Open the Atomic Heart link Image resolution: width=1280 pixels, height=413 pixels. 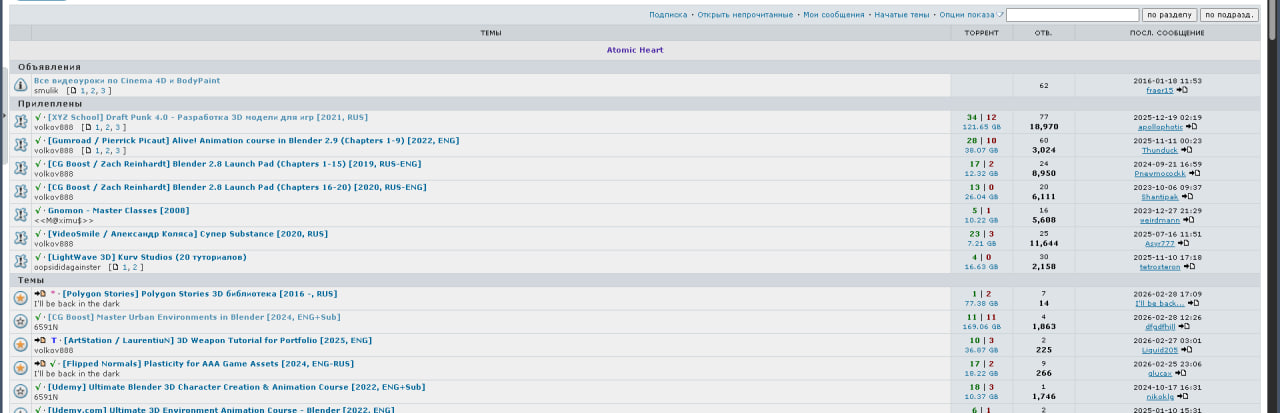coord(634,50)
